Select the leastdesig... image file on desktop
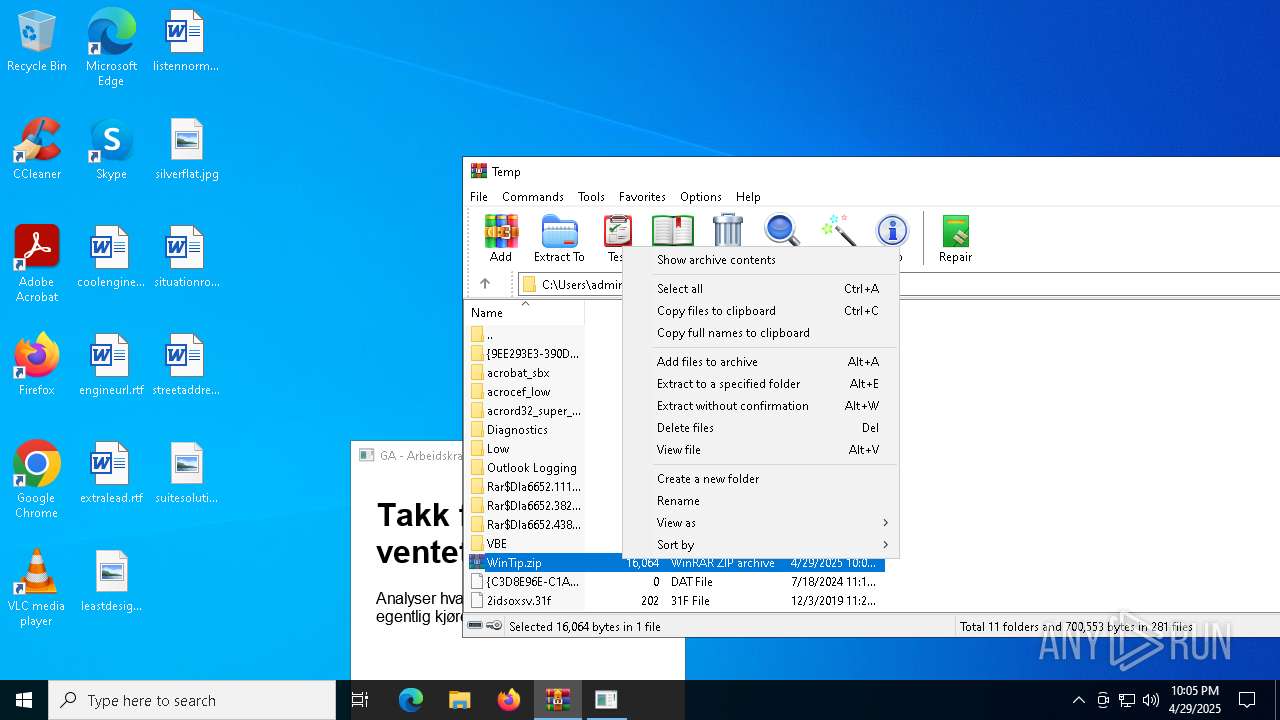1280x720 pixels. coord(111,582)
